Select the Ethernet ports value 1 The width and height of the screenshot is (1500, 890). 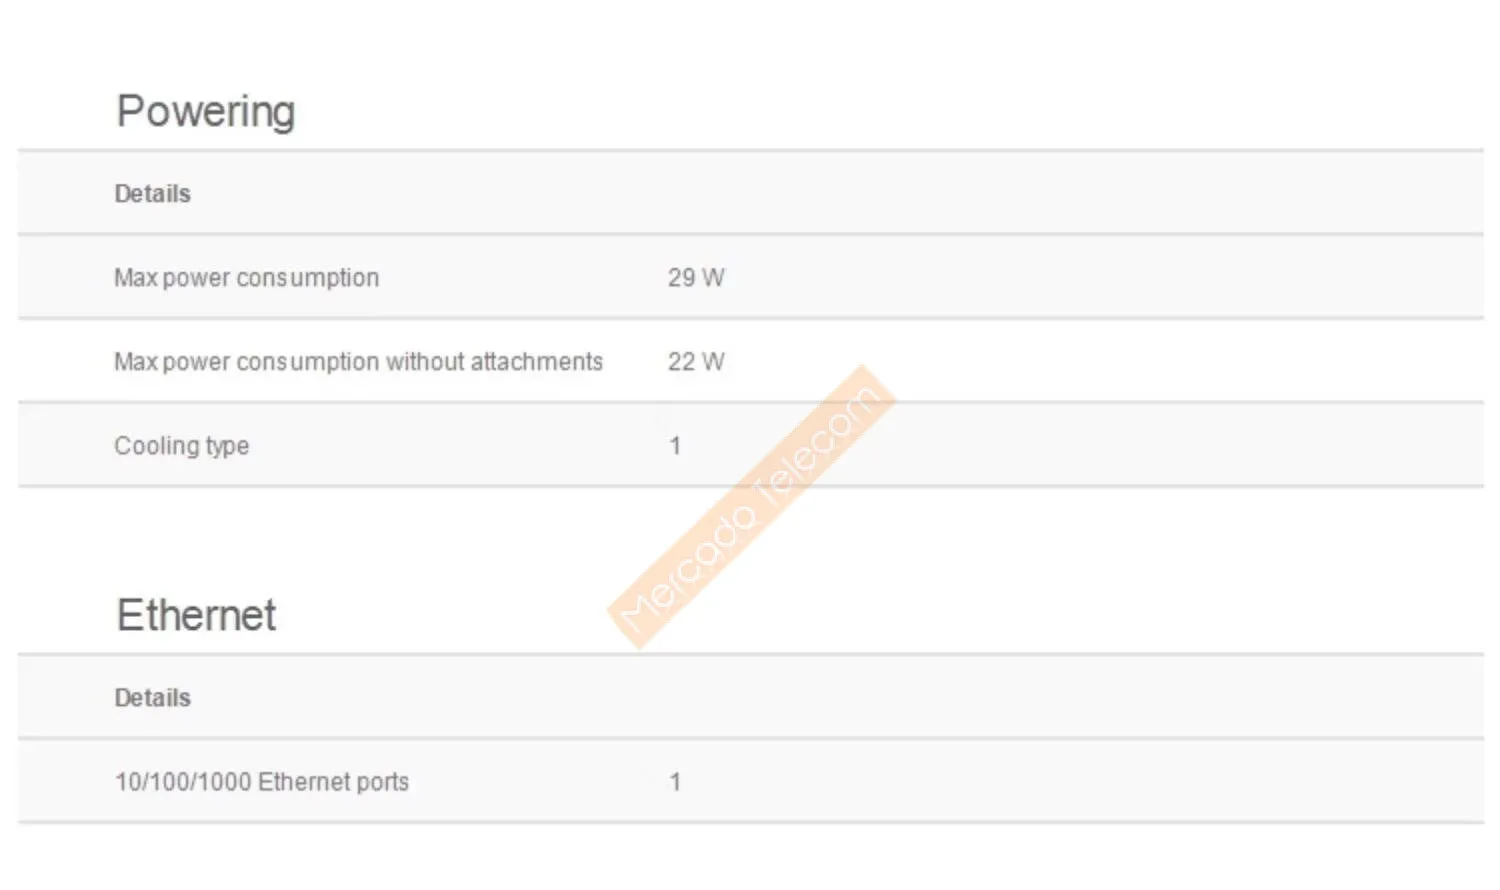coord(675,782)
